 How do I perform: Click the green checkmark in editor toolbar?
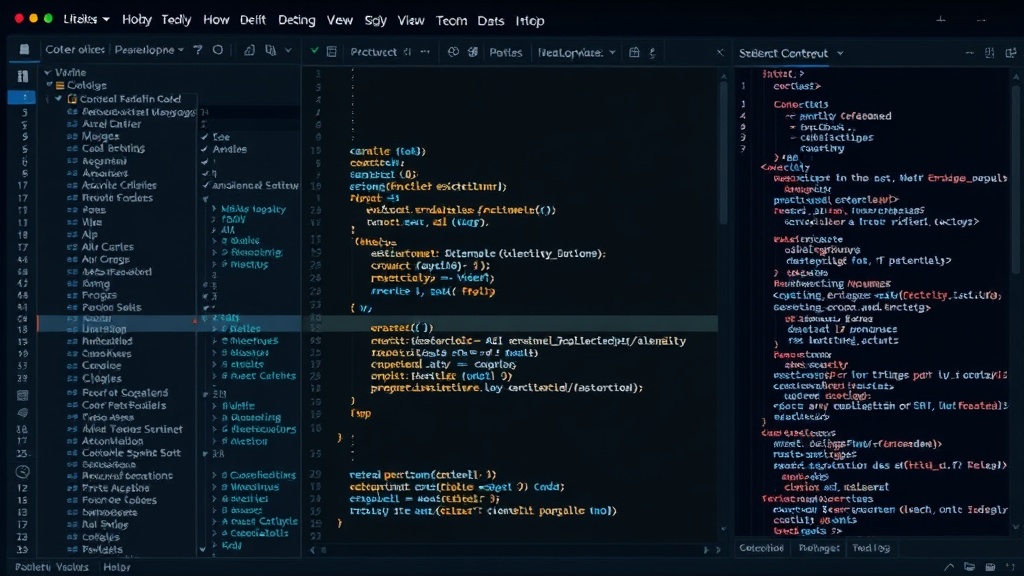click(x=315, y=50)
